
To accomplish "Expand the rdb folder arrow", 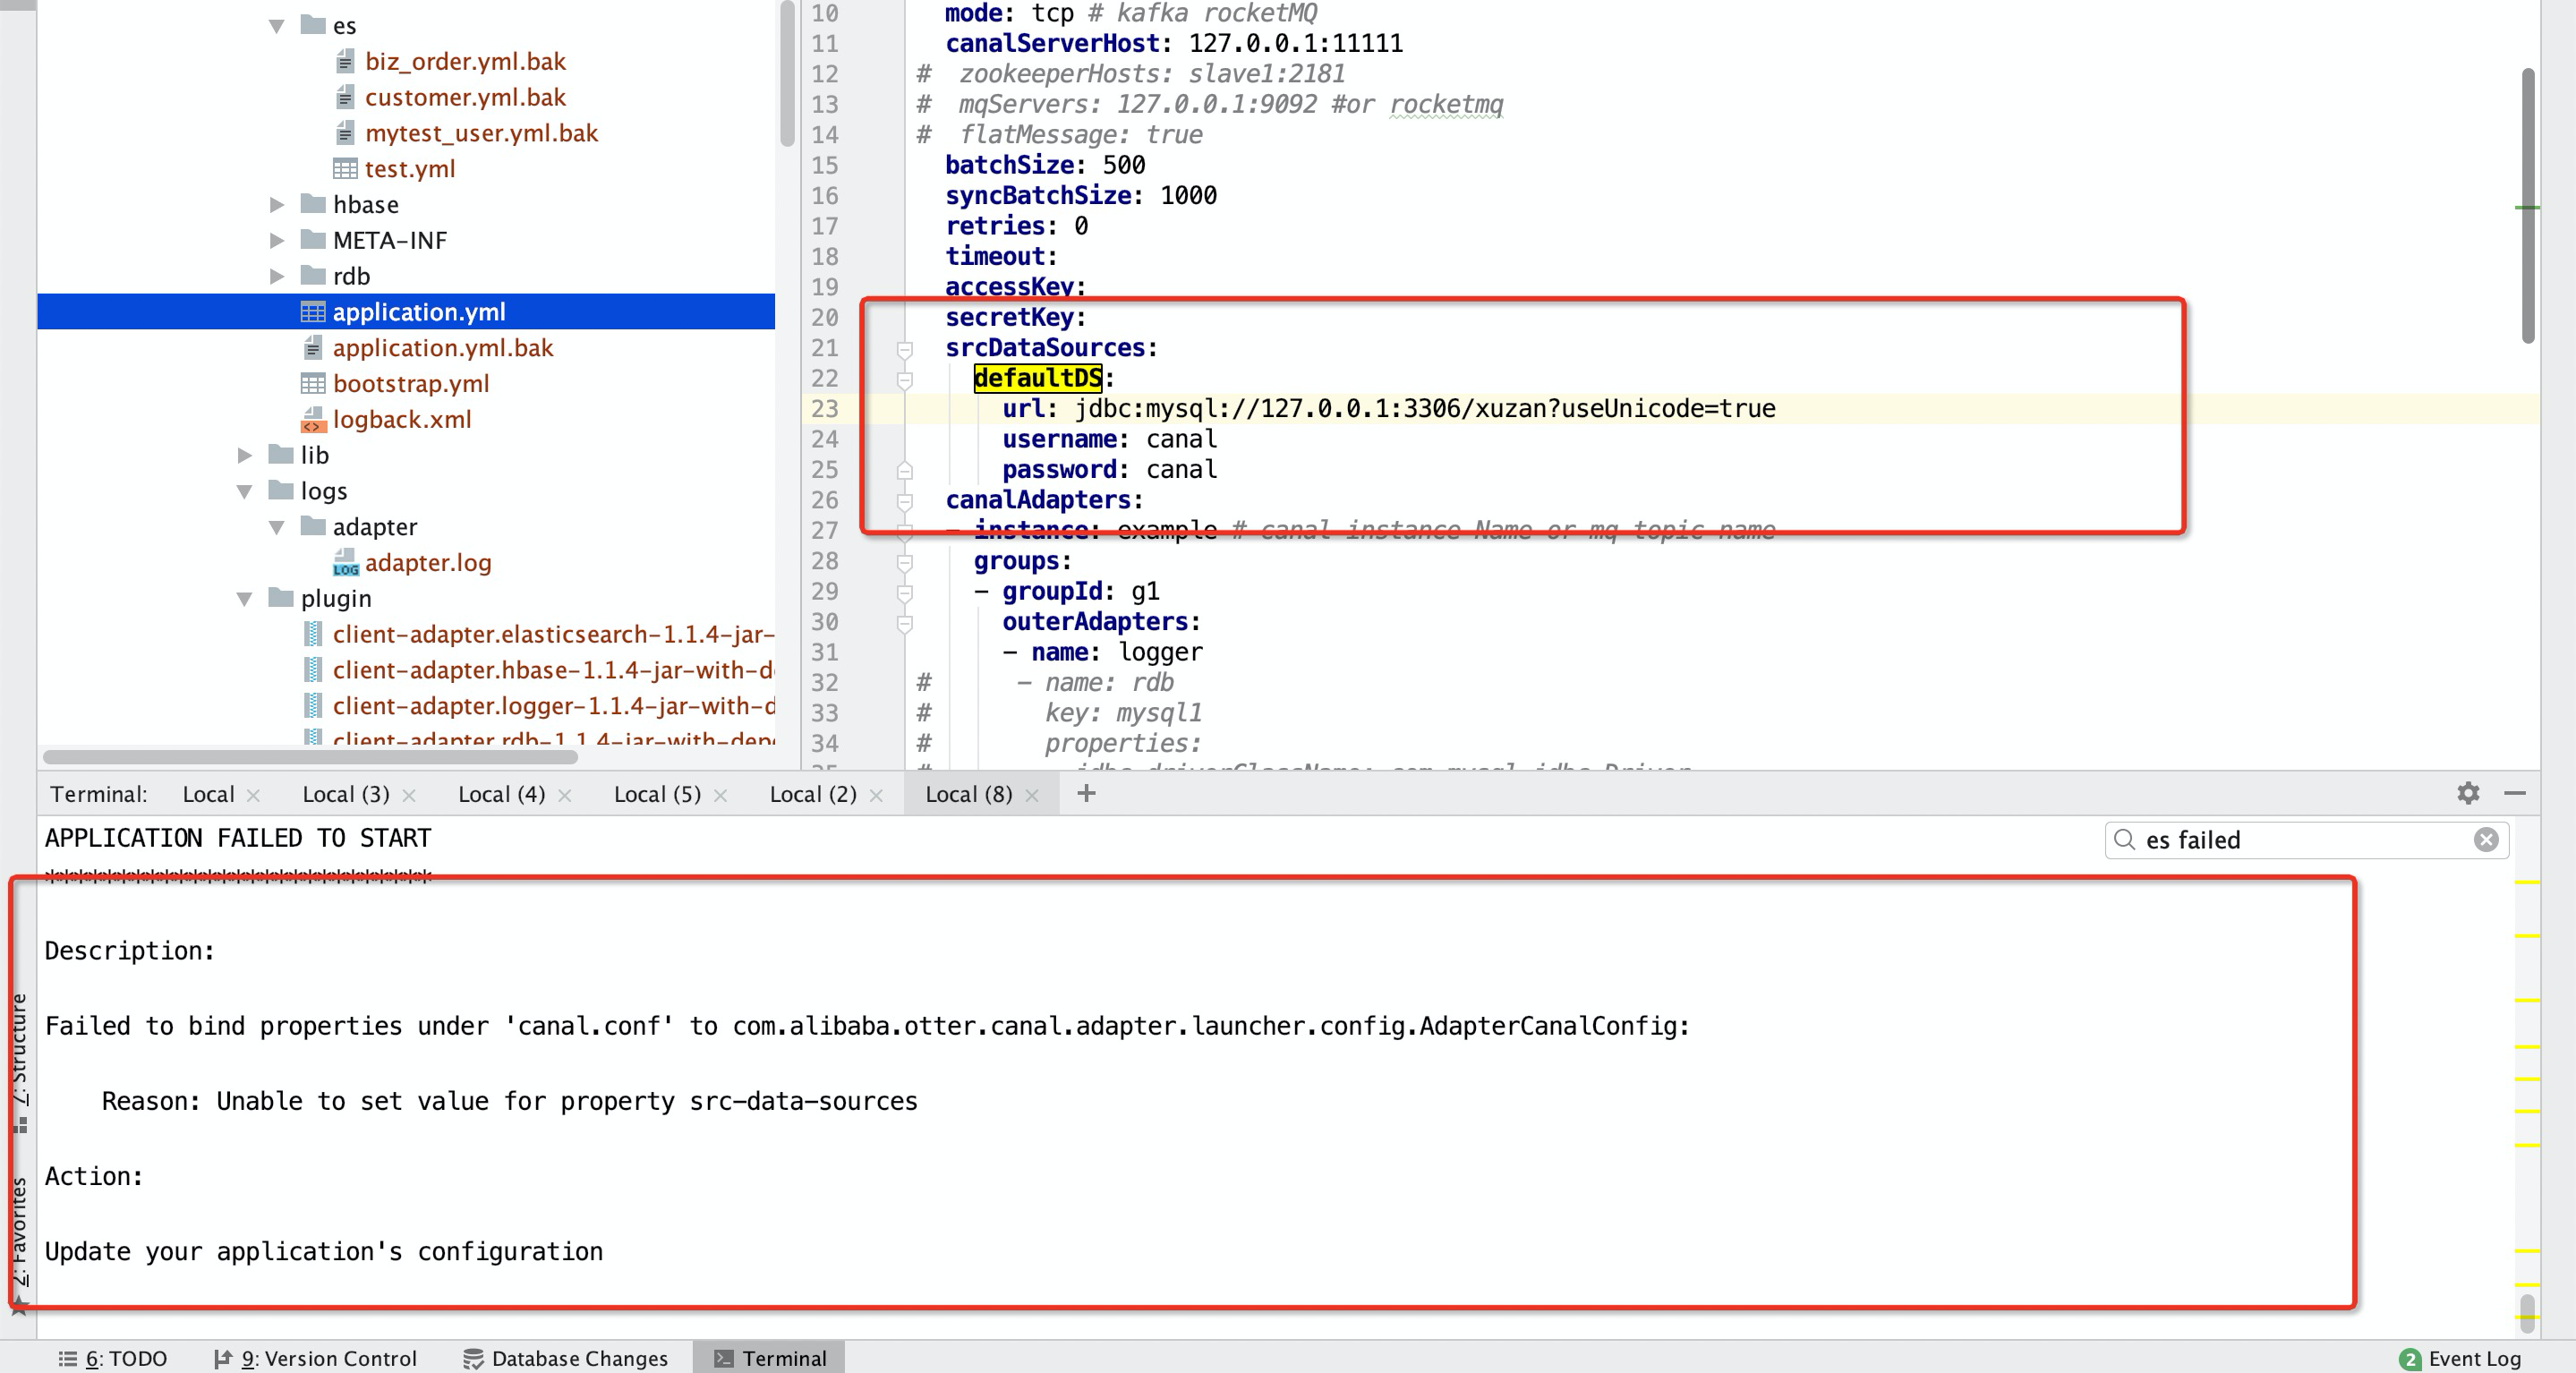I will point(277,276).
